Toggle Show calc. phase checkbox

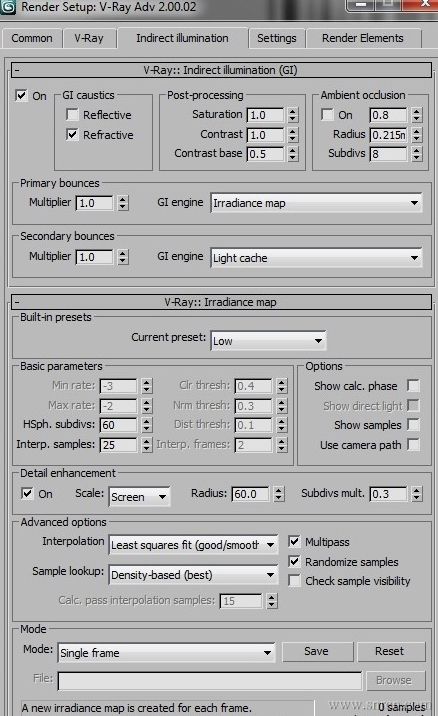coord(413,385)
